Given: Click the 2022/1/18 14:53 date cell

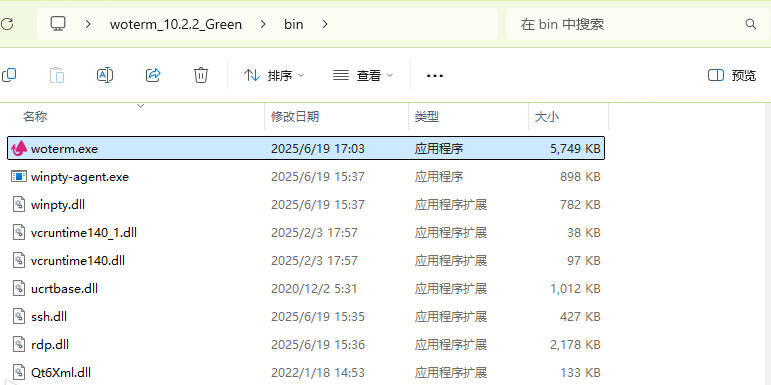Looking at the screenshot, I should pyautogui.click(x=318, y=373).
